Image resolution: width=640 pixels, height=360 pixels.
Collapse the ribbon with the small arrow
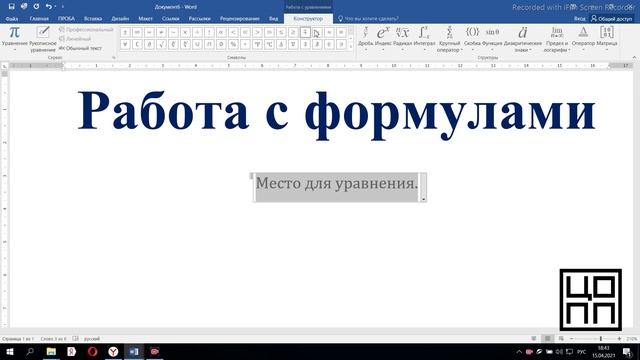pos(634,57)
